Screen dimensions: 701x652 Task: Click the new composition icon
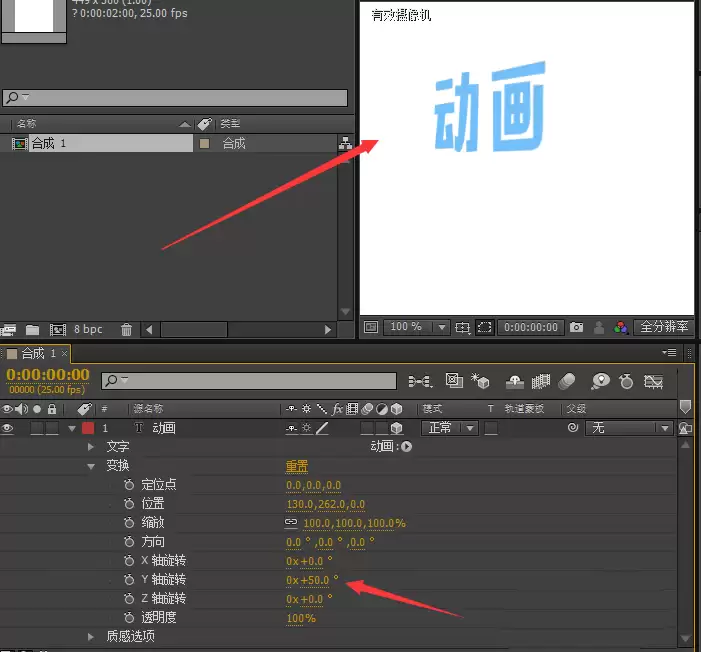coord(58,330)
